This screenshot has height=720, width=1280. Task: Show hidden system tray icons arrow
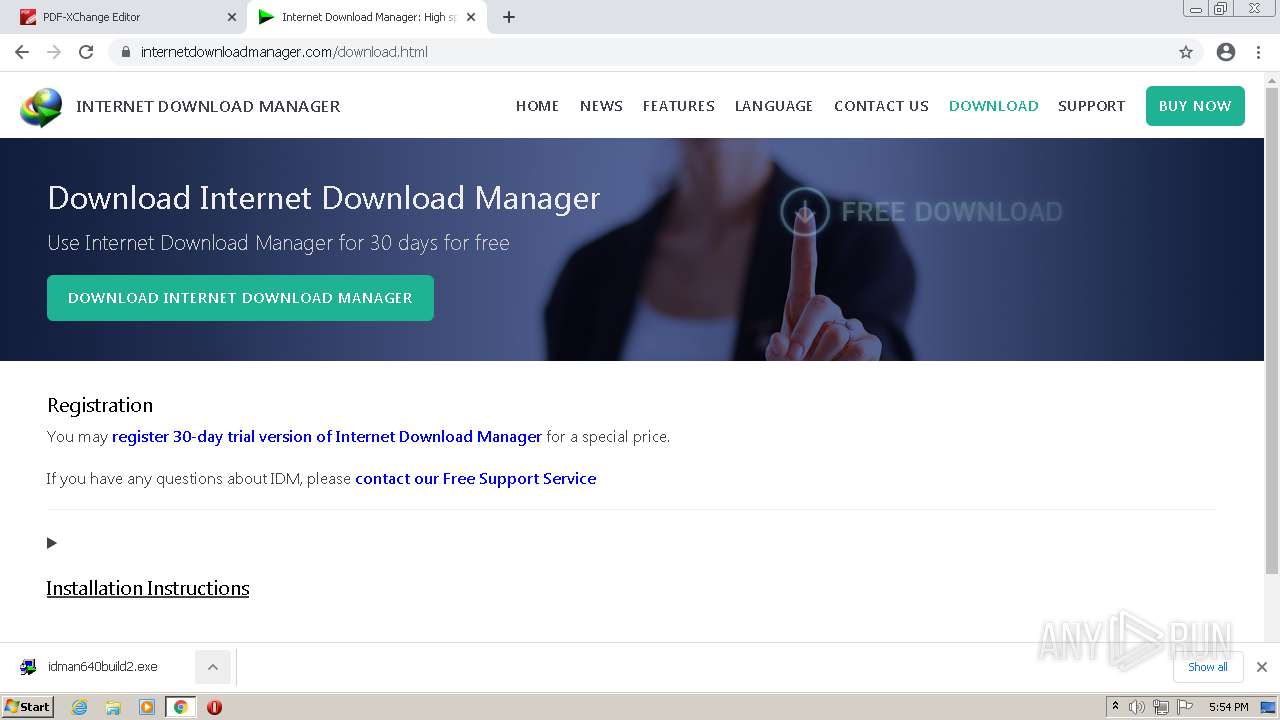1115,707
